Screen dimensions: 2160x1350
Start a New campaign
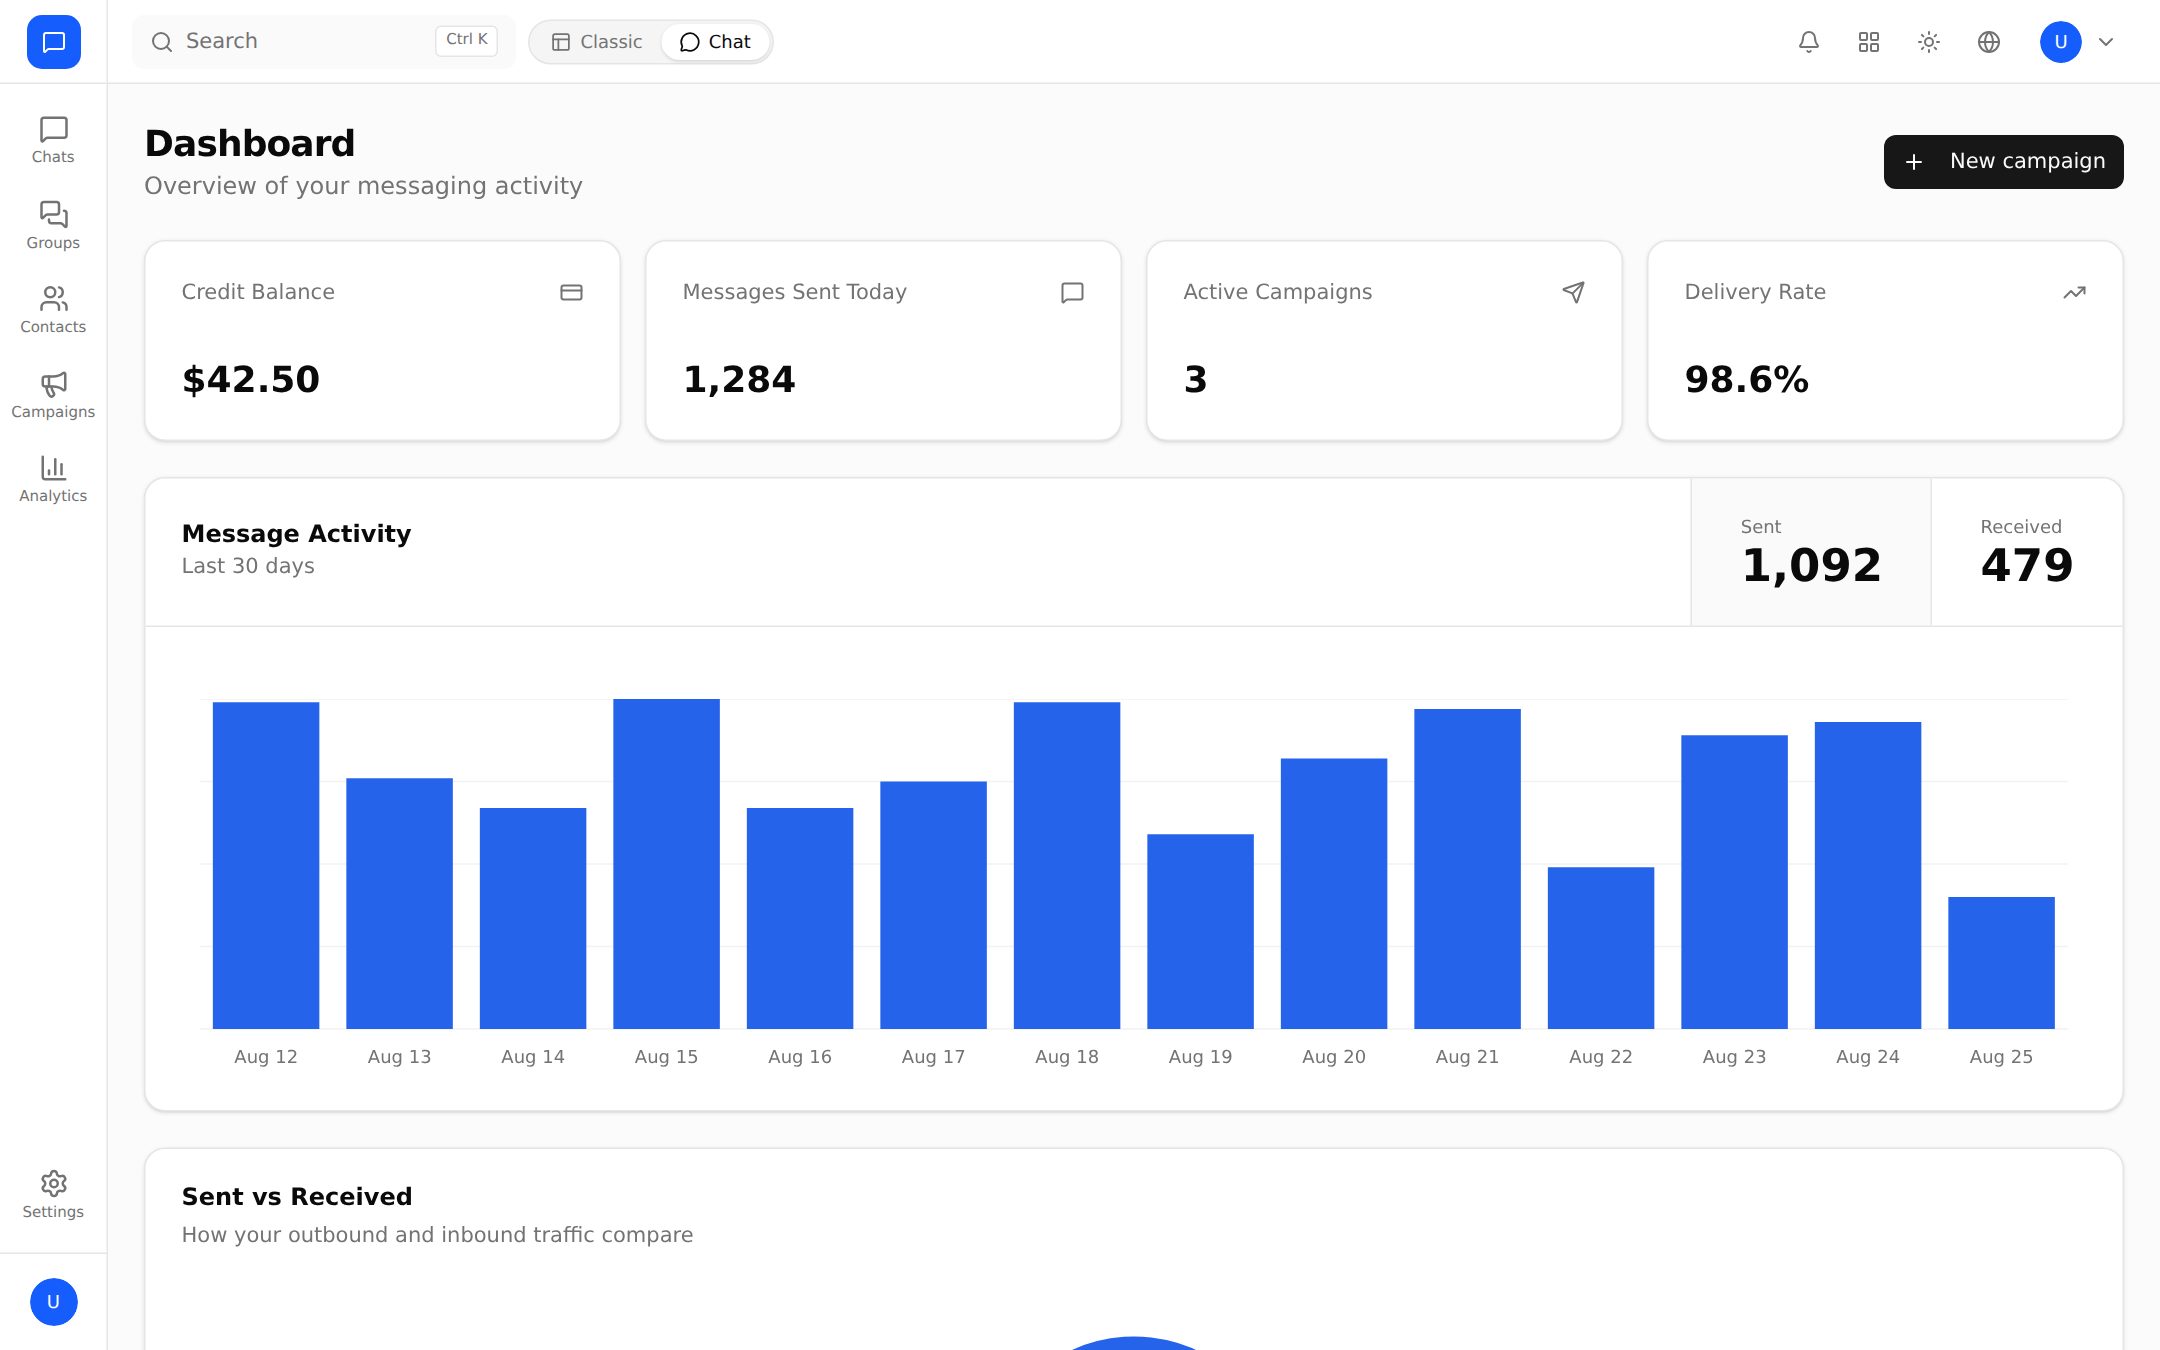2004,162
